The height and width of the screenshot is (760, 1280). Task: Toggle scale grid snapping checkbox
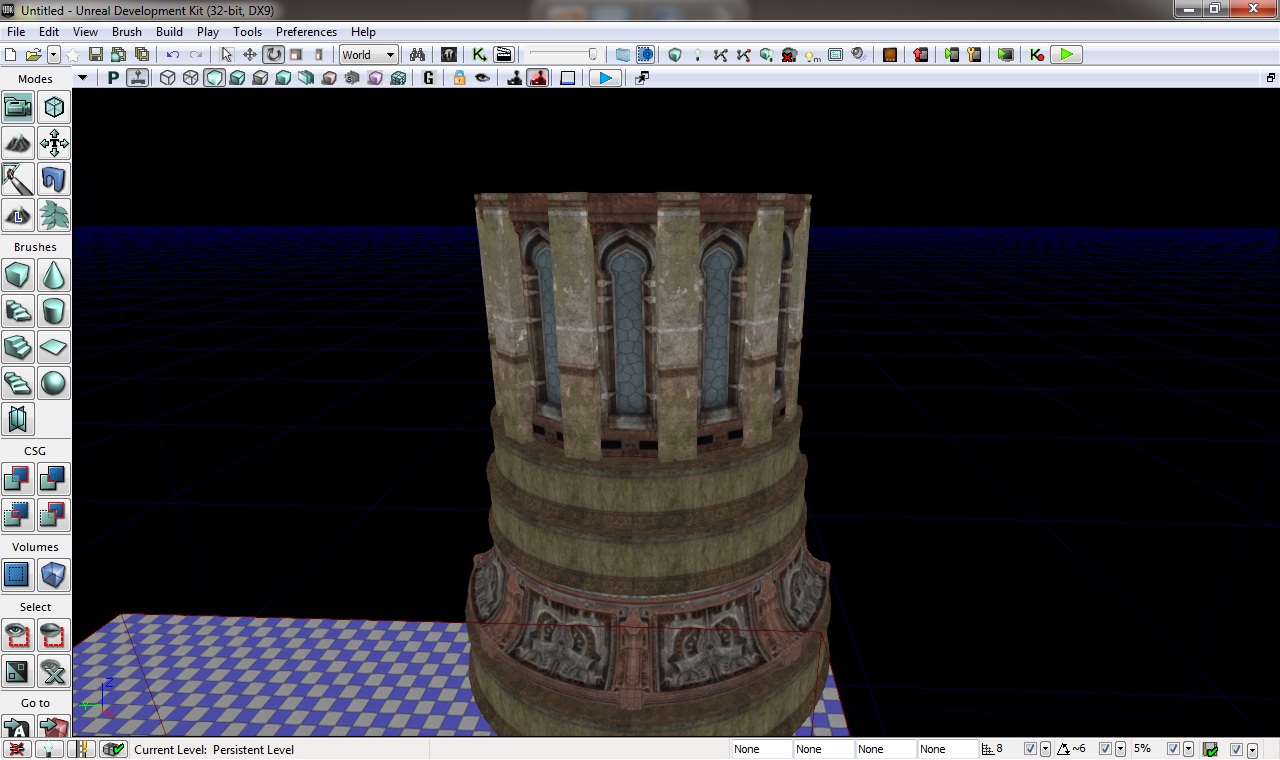1174,749
